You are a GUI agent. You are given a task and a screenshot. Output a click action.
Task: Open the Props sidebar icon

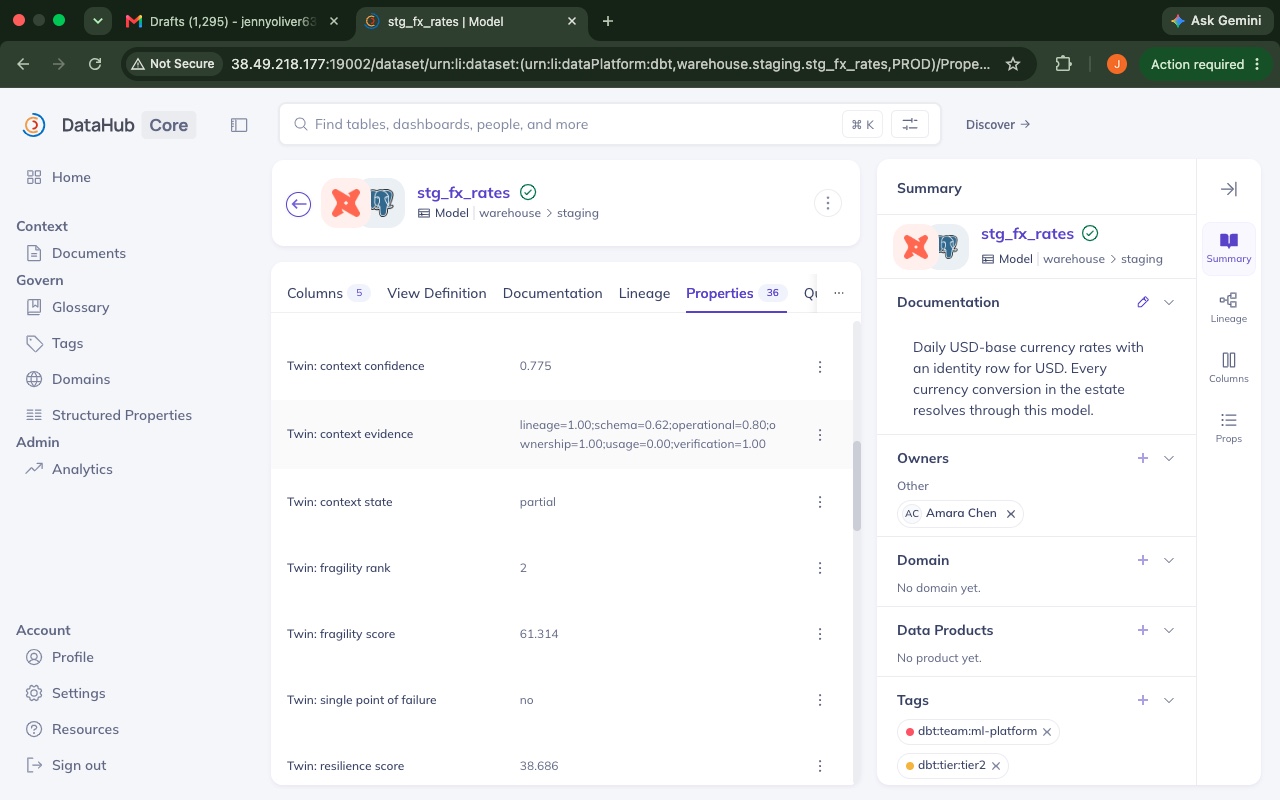click(1229, 427)
